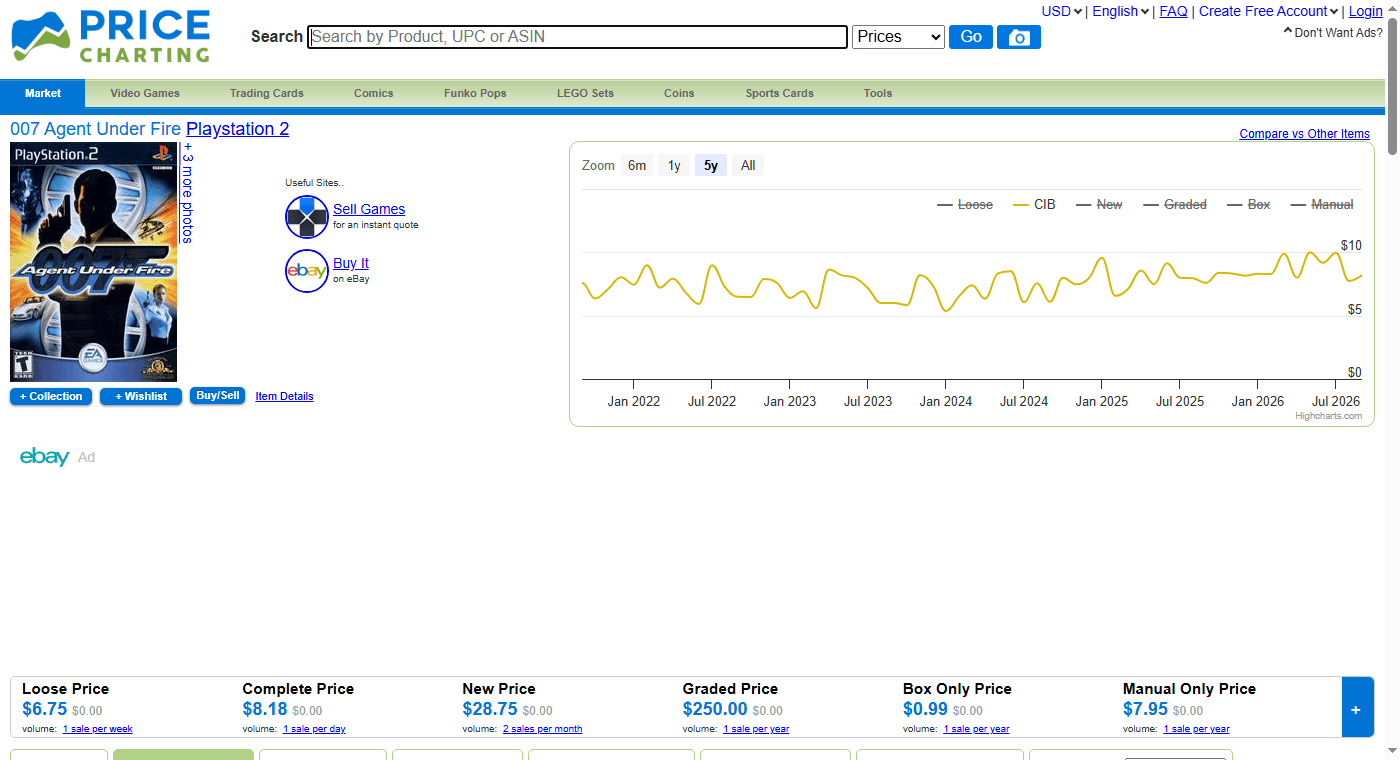Image resolution: width=1400 pixels, height=760 pixels.
Task: Open the English language dropdown
Action: point(1120,11)
